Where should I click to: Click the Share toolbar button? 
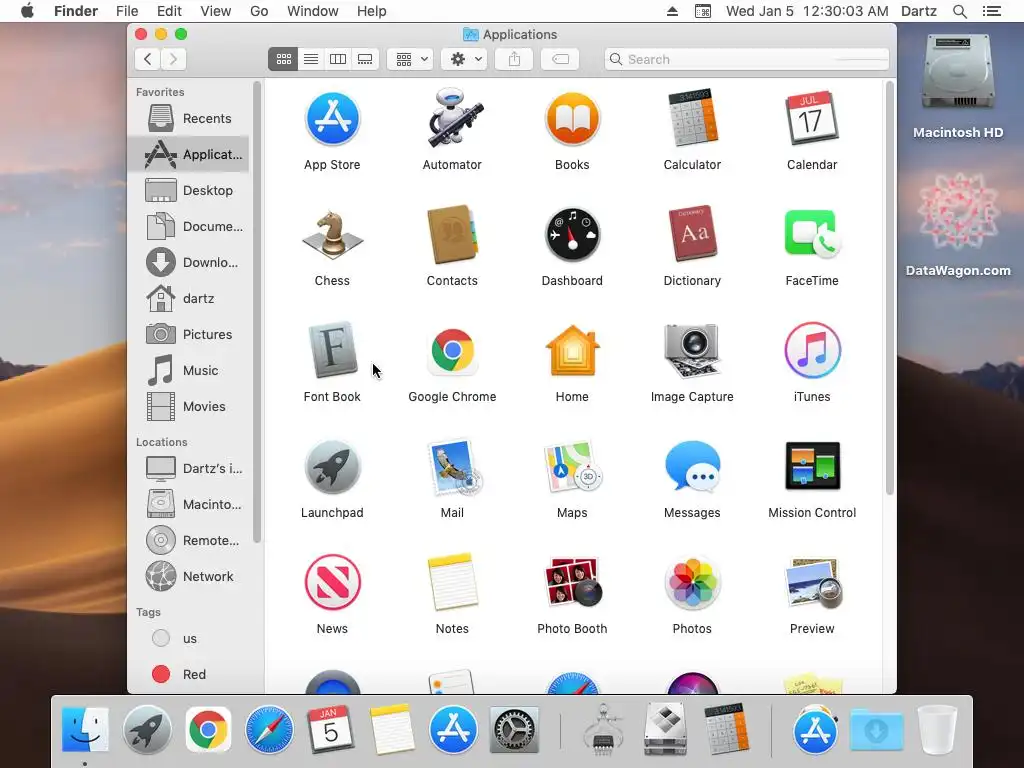pos(515,59)
